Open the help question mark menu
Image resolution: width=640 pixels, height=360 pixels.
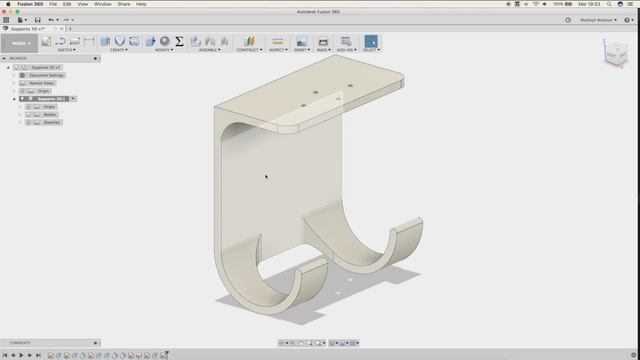(x=629, y=20)
